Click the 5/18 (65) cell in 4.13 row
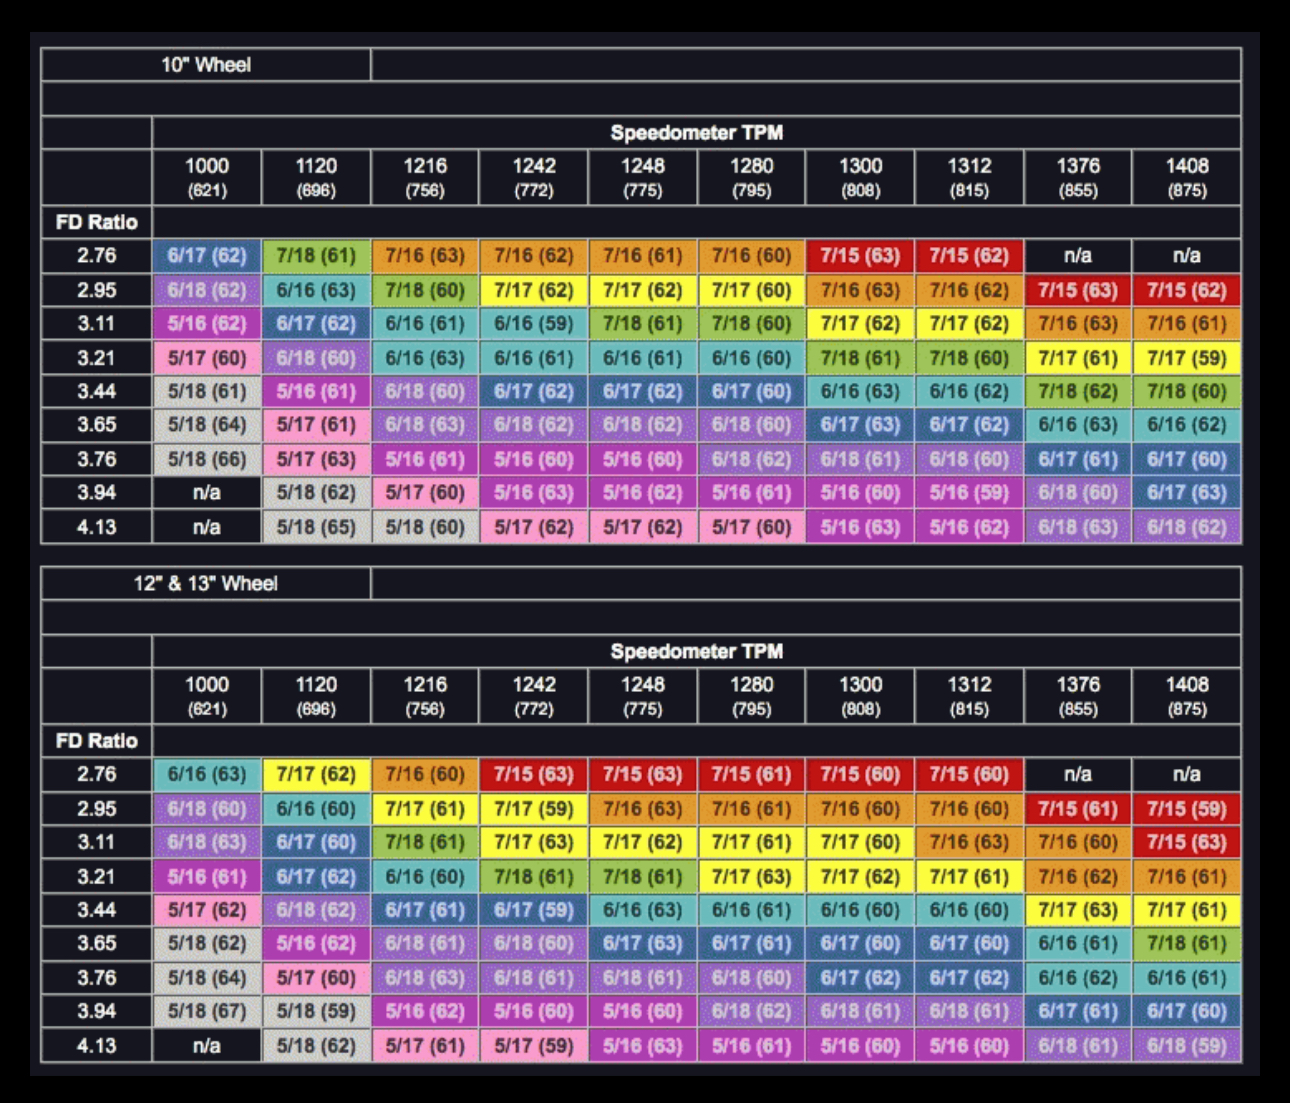The width and height of the screenshot is (1290, 1103). tap(316, 527)
